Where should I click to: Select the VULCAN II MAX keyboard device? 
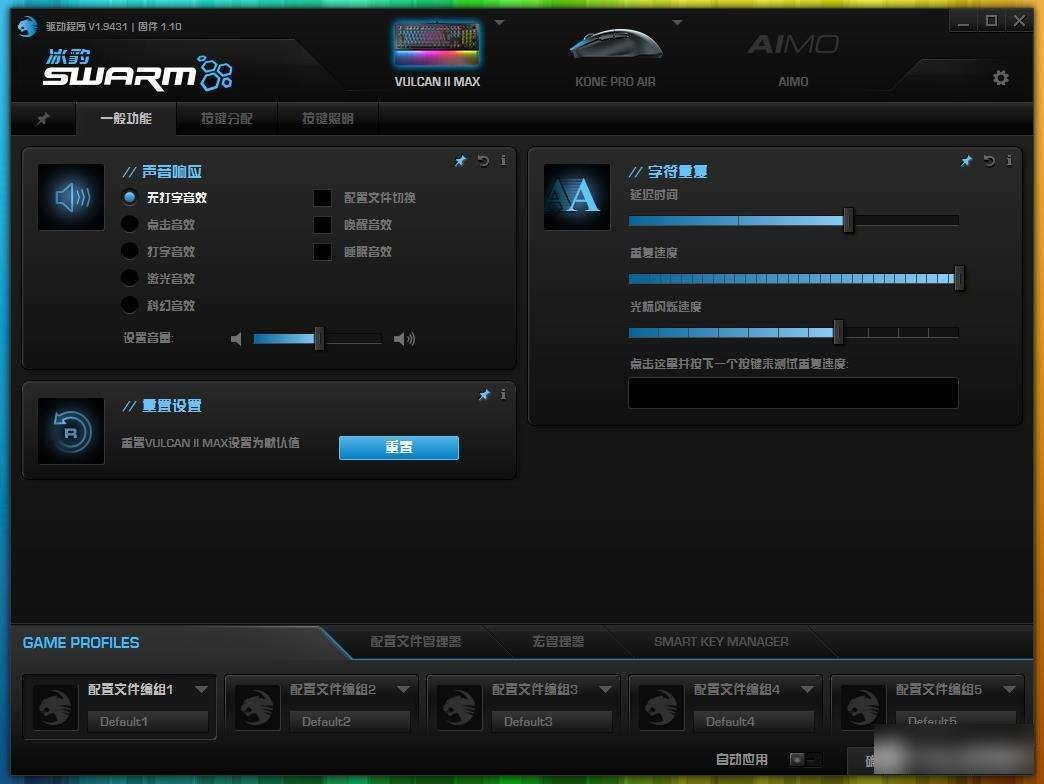tap(437, 54)
